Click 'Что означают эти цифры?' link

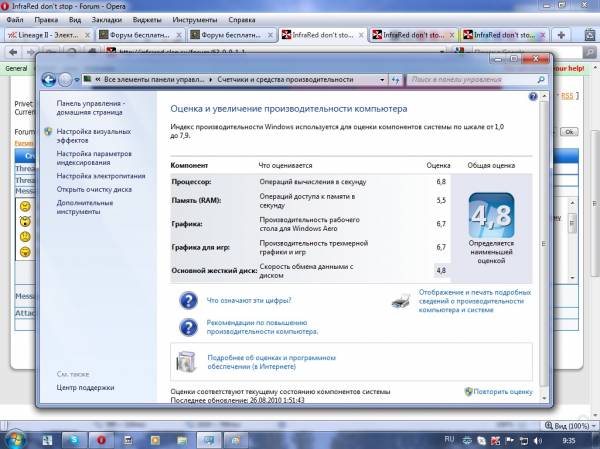(x=249, y=300)
